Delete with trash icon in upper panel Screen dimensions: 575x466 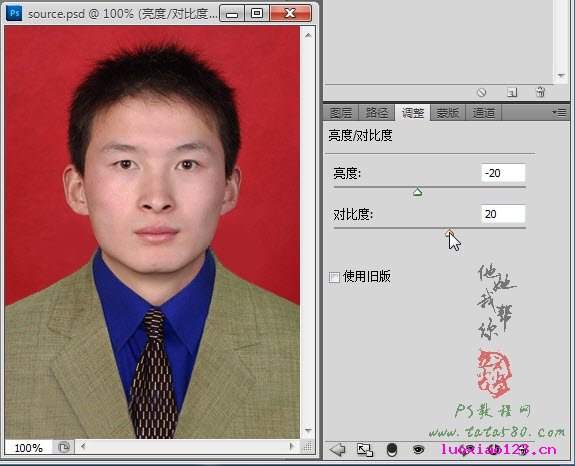pyautogui.click(x=540, y=92)
